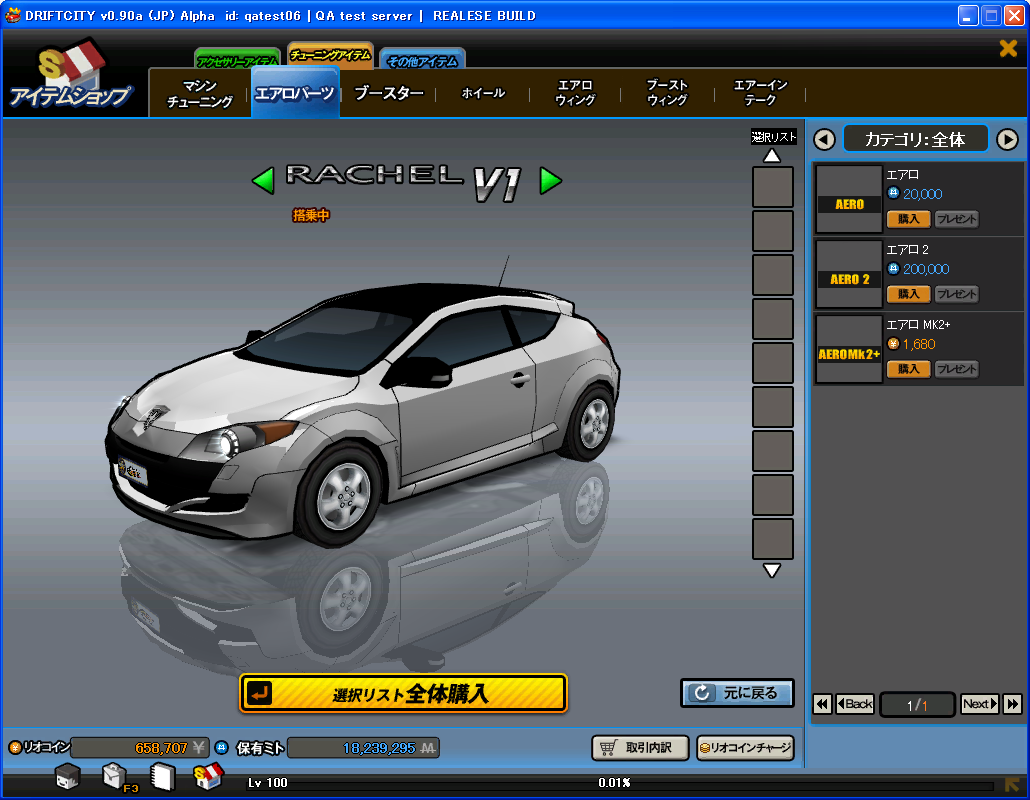Click the yellow 選択リスト全体購入 button

point(403,693)
